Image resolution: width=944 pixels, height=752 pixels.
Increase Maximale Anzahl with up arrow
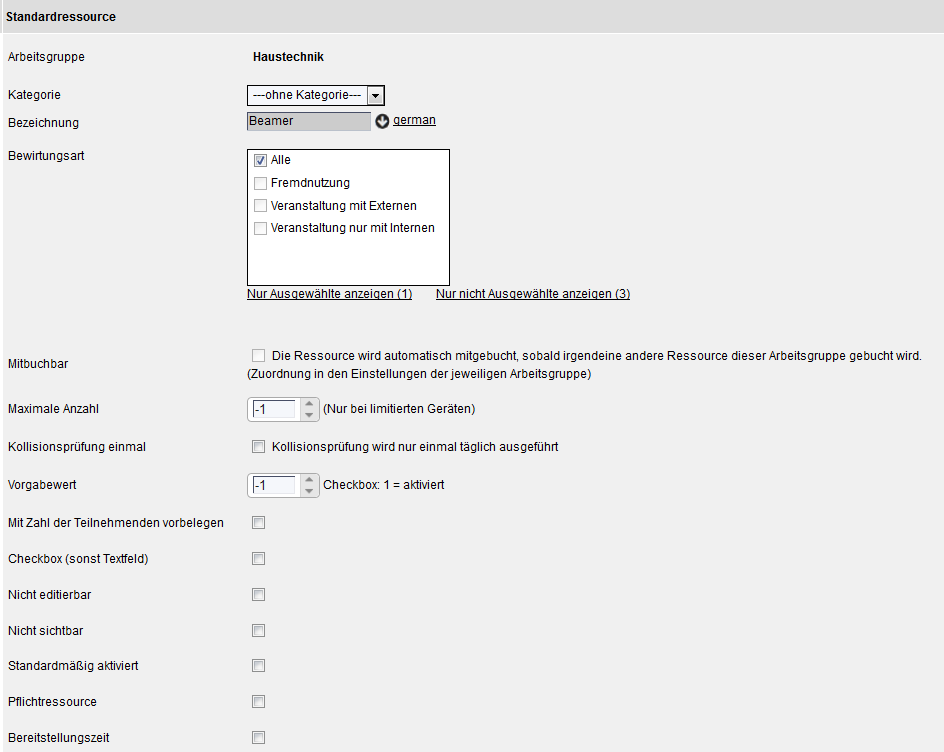[x=309, y=404]
